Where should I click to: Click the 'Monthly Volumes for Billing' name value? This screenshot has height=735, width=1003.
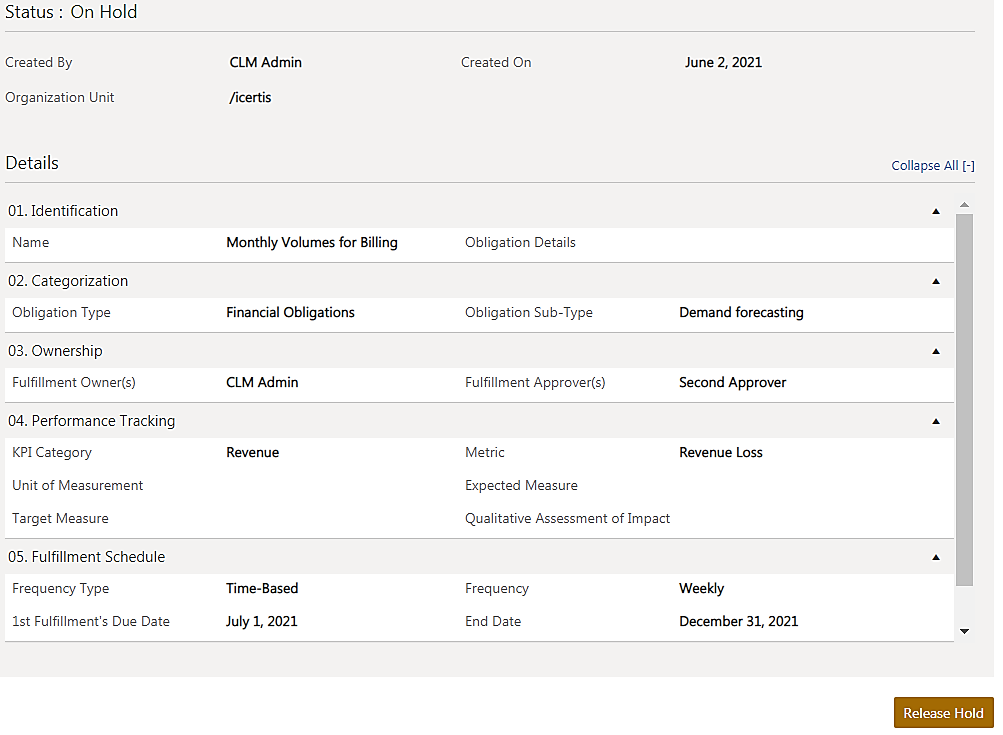[x=312, y=242]
